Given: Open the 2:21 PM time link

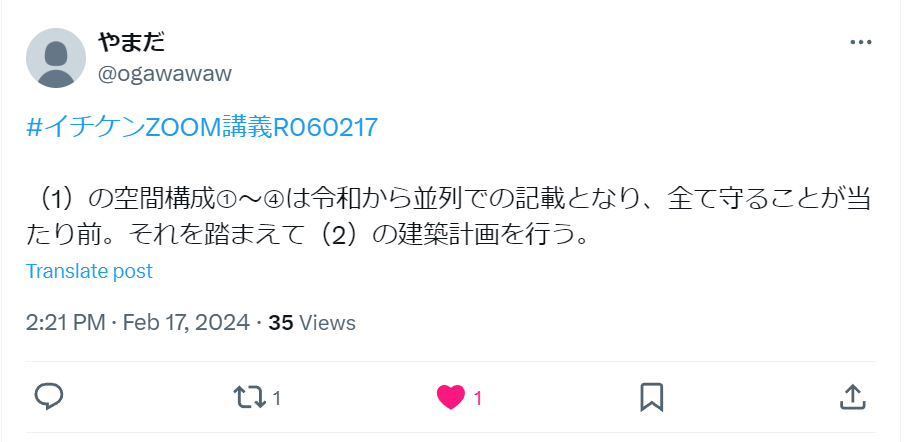Looking at the screenshot, I should [65, 323].
